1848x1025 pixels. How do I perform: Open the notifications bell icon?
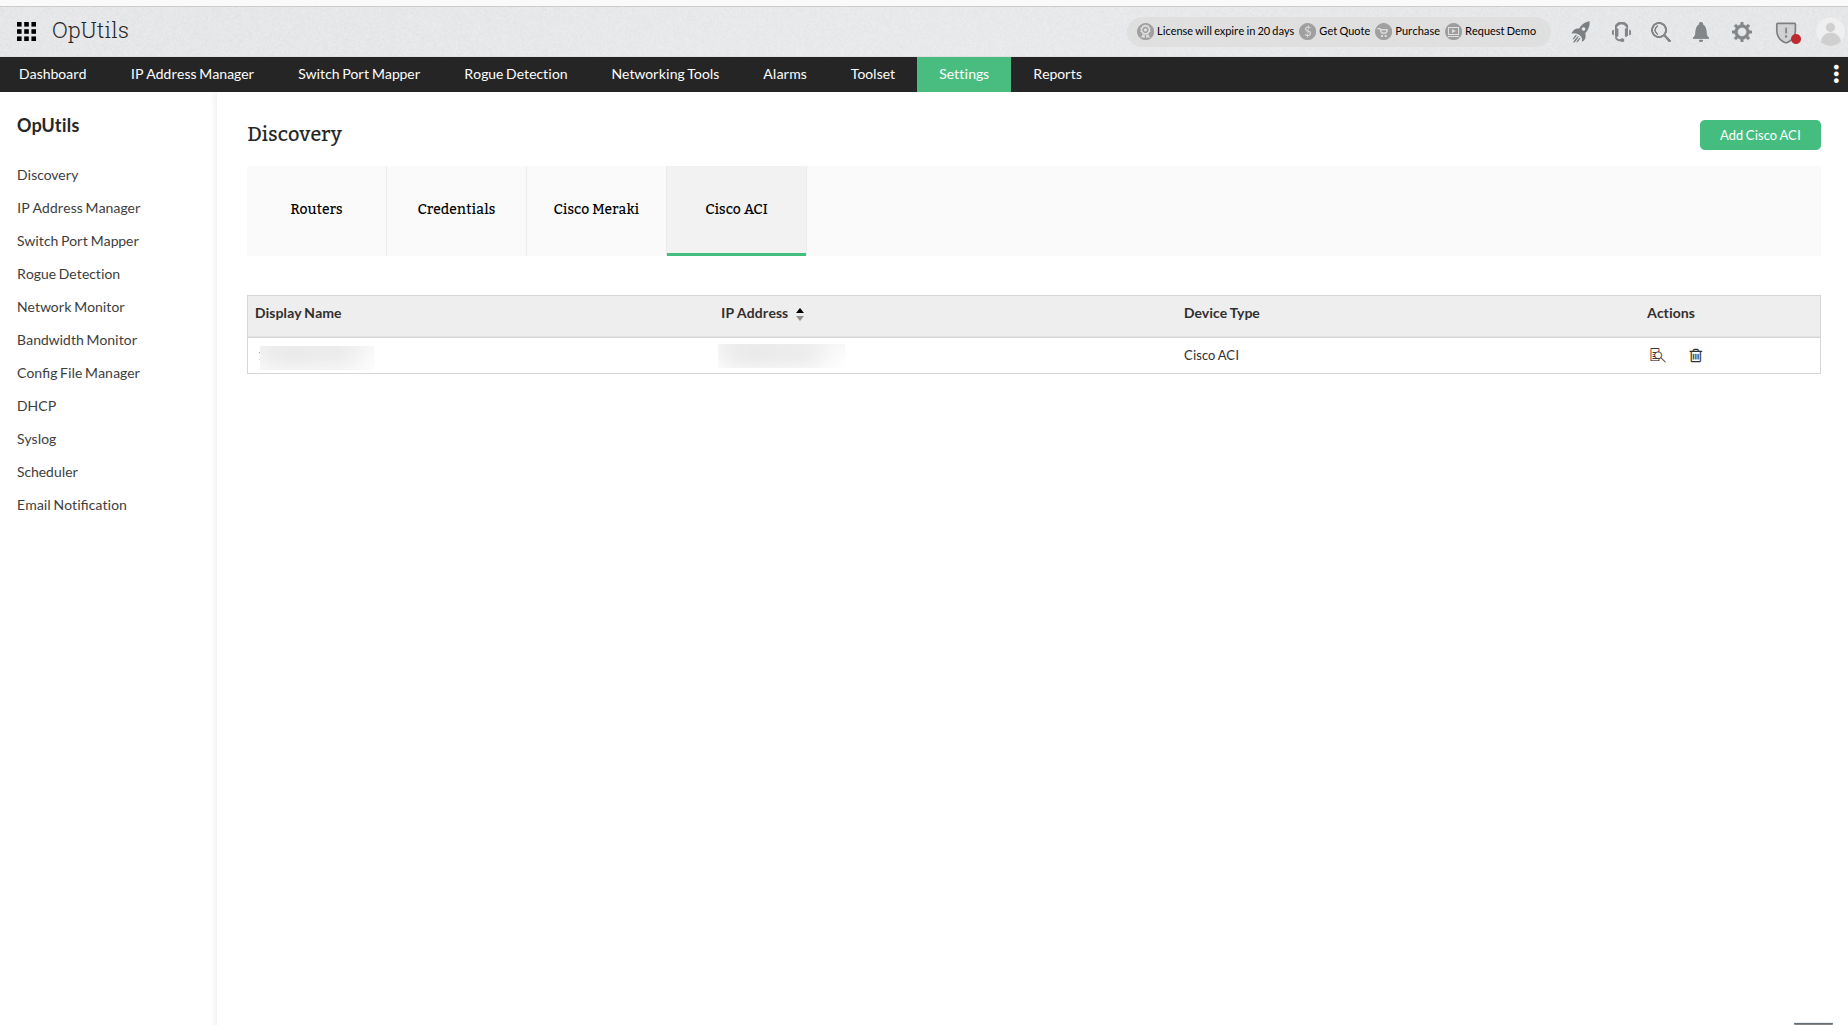click(1700, 31)
